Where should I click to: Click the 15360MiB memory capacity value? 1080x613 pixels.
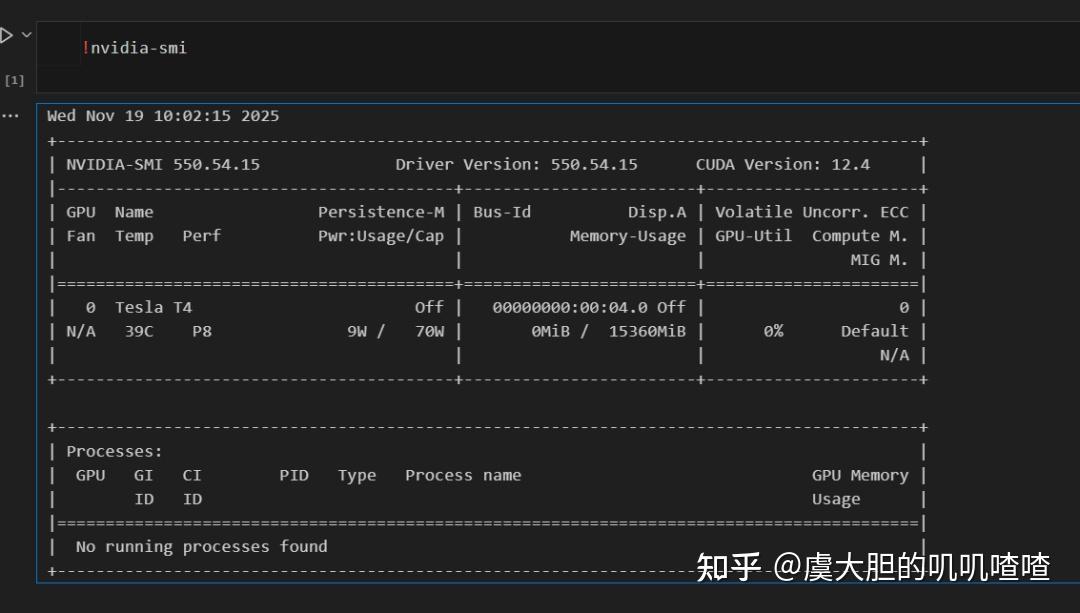coord(646,331)
